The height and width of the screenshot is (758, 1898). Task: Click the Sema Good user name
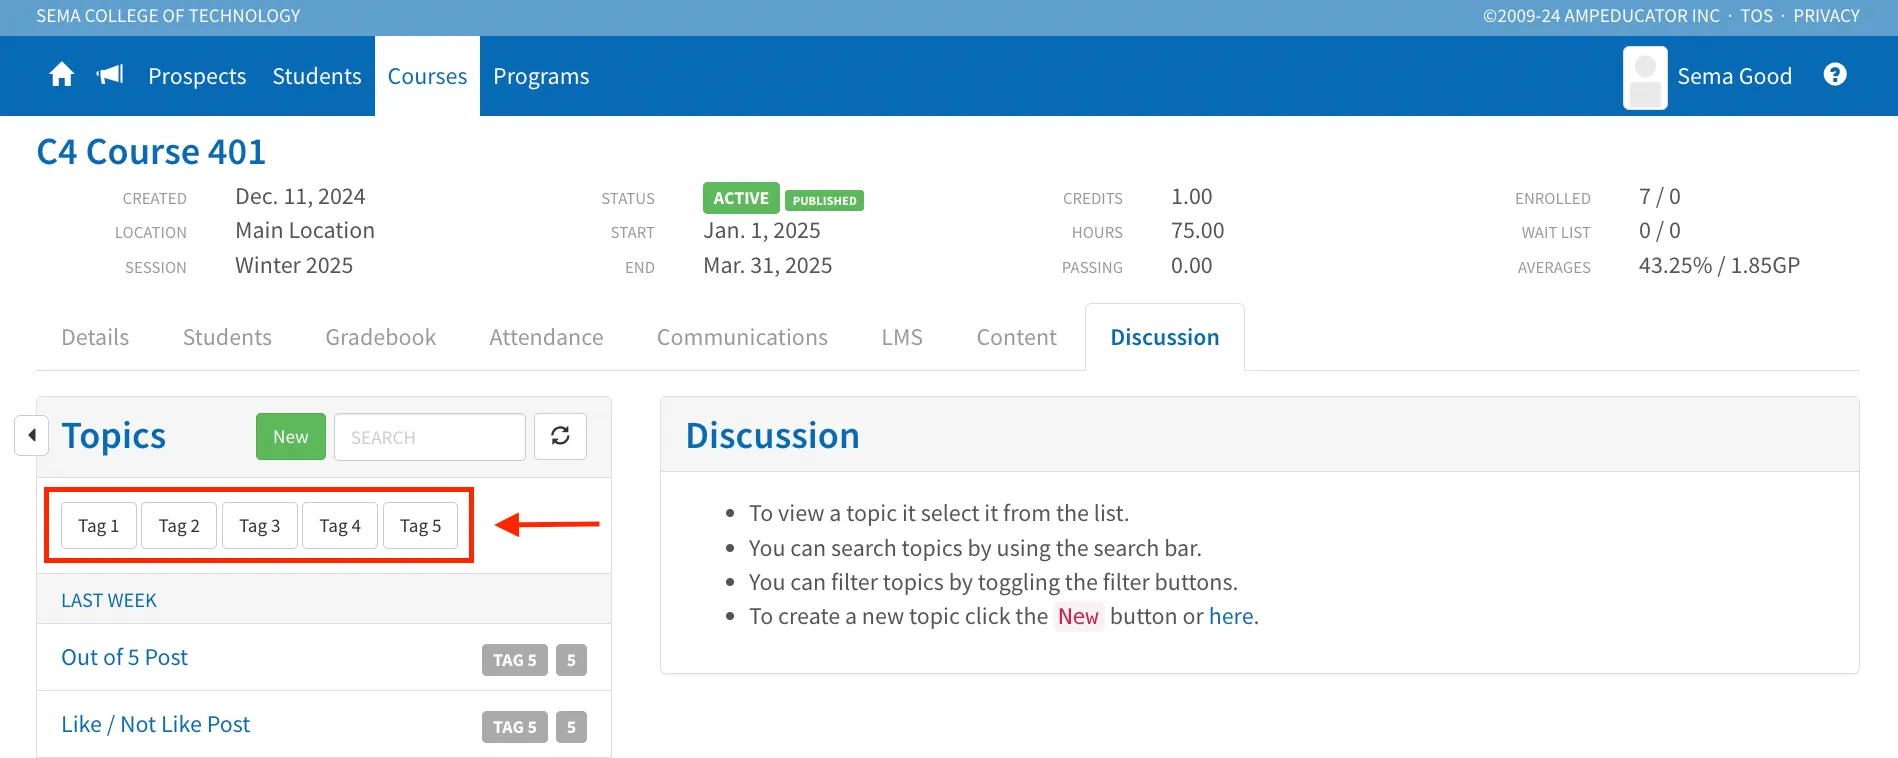click(1734, 76)
